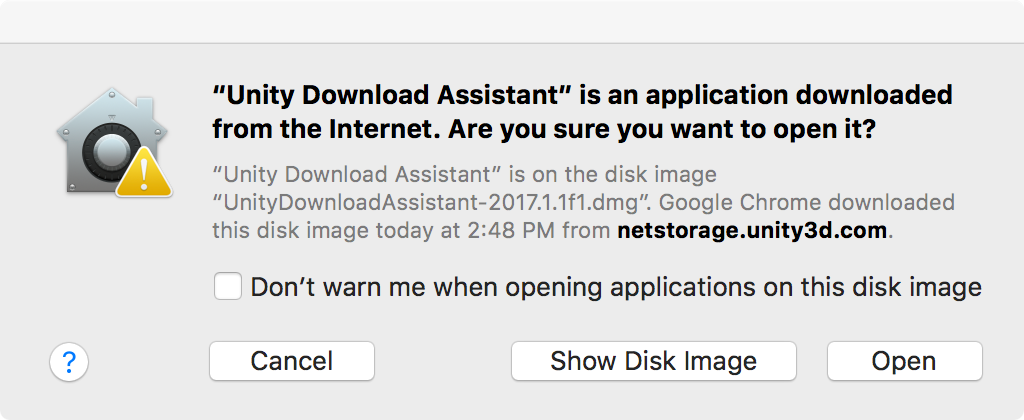The height and width of the screenshot is (420, 1024).
Task: Click the bold dialog heading text
Action: (x=583, y=112)
